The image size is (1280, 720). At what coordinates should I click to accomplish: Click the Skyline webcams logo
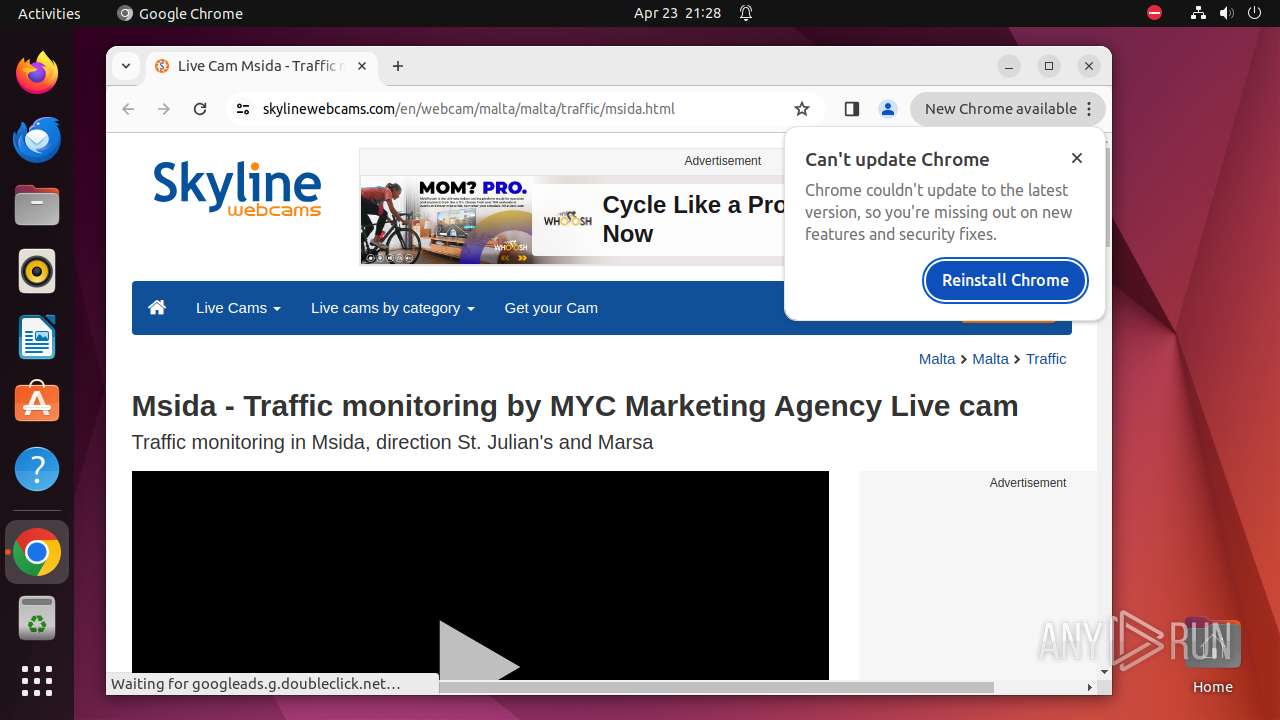(x=237, y=188)
